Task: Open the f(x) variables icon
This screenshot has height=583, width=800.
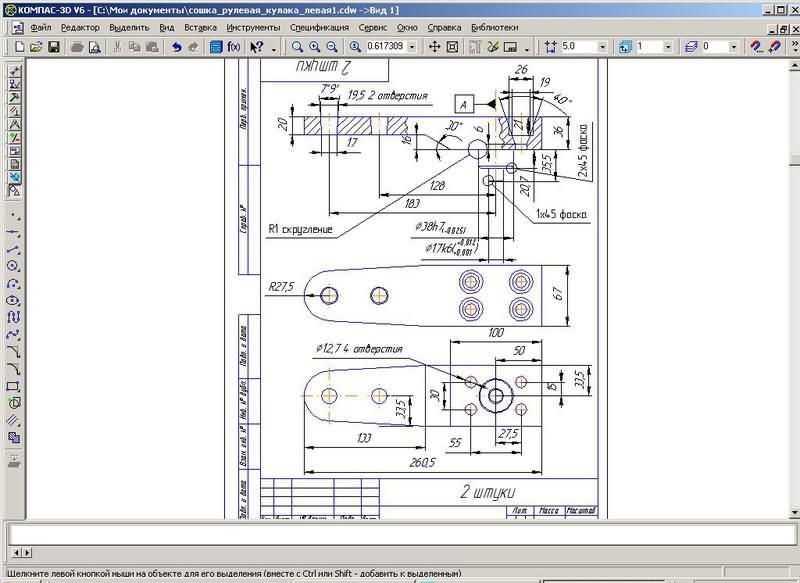Action: (234, 47)
